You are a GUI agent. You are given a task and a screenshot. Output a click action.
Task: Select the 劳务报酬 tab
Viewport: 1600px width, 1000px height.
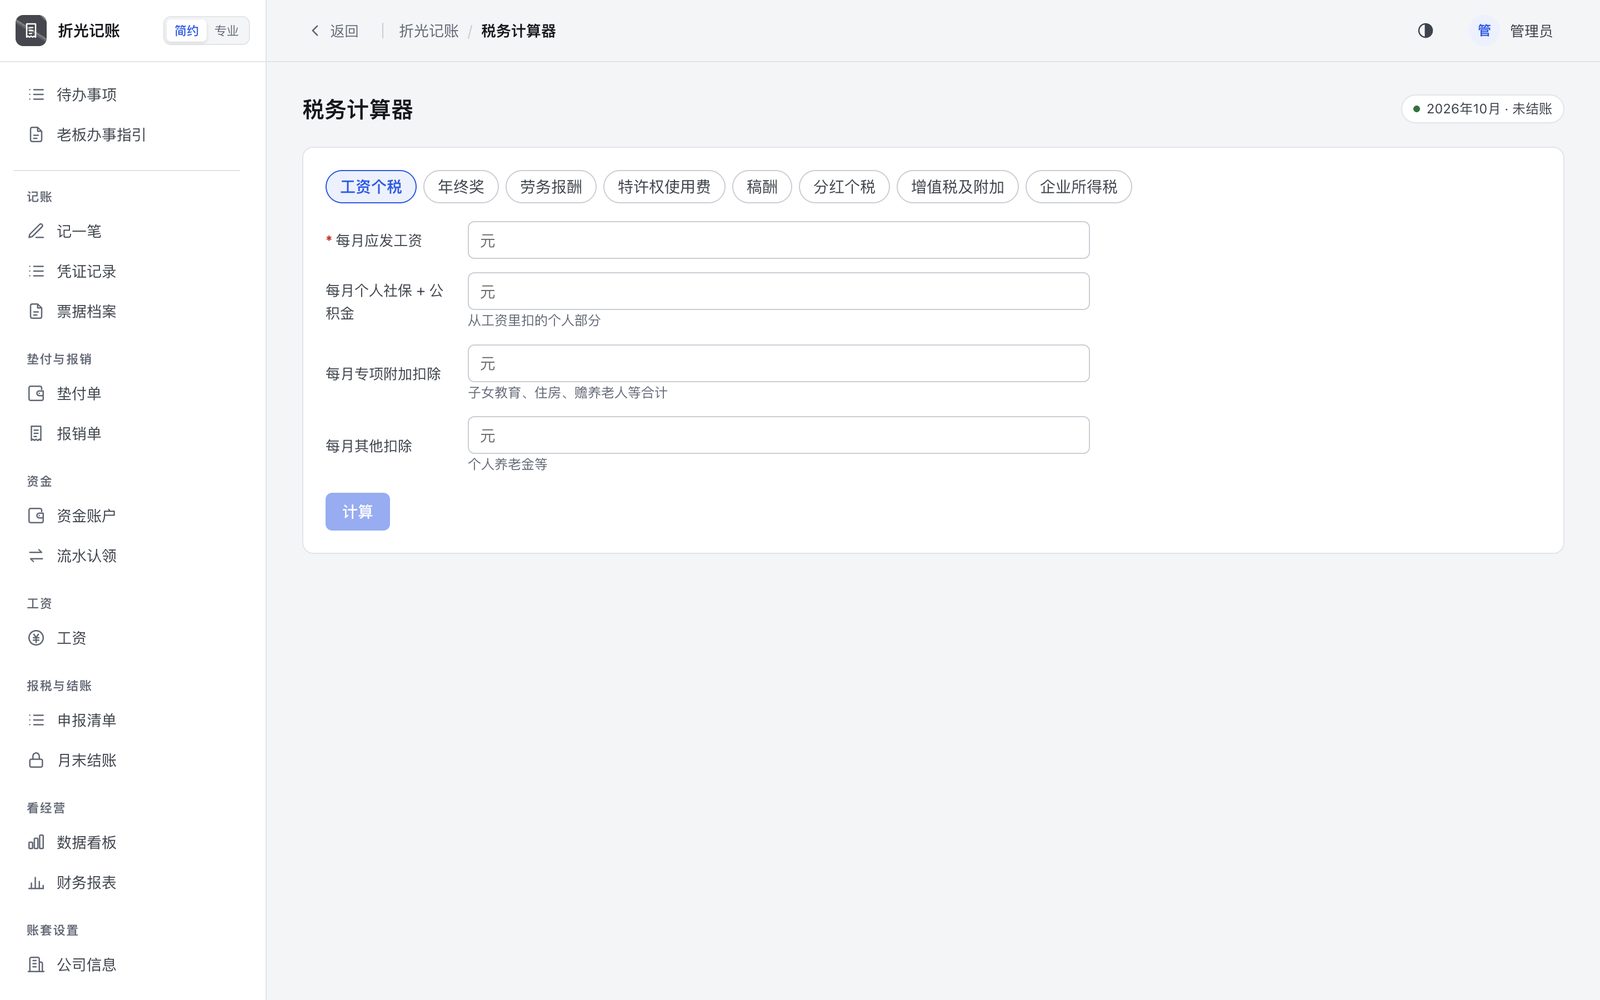(x=551, y=187)
